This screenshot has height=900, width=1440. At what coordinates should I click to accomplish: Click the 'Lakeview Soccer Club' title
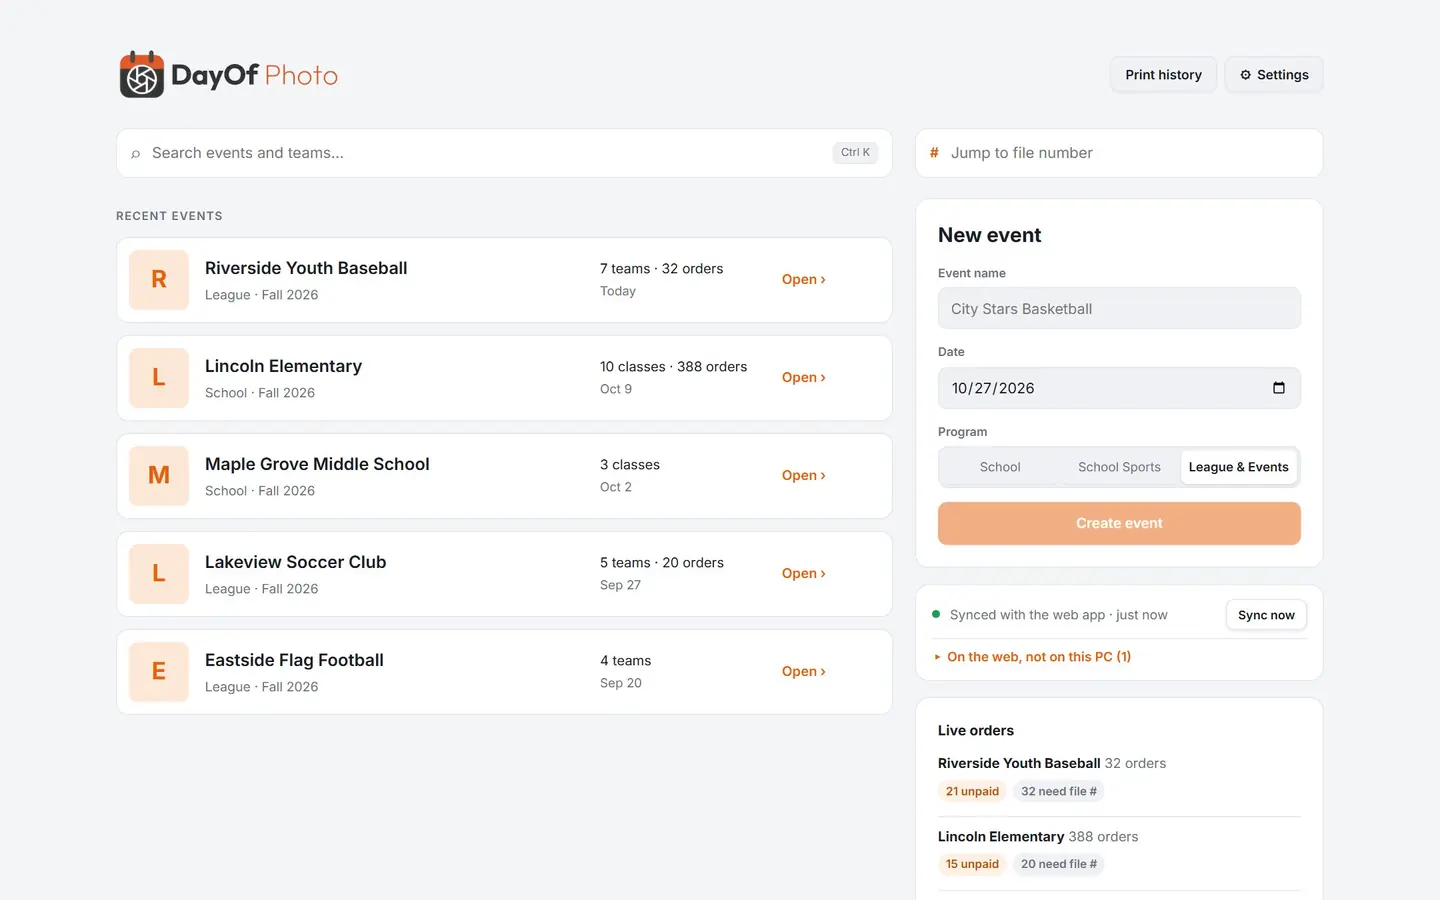pyautogui.click(x=295, y=562)
